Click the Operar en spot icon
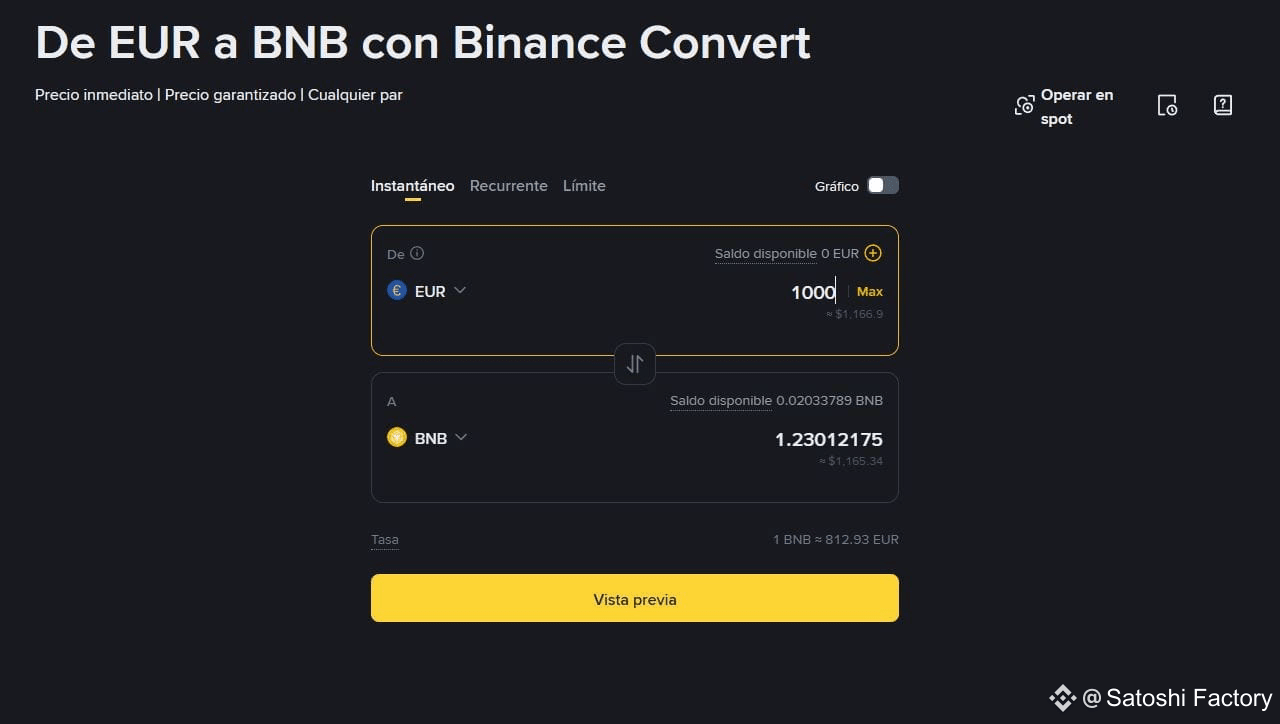The height and width of the screenshot is (724, 1280). tap(1024, 106)
